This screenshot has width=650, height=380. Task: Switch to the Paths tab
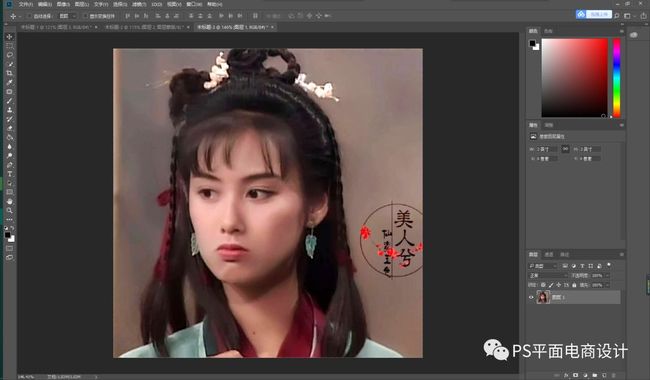tap(564, 254)
